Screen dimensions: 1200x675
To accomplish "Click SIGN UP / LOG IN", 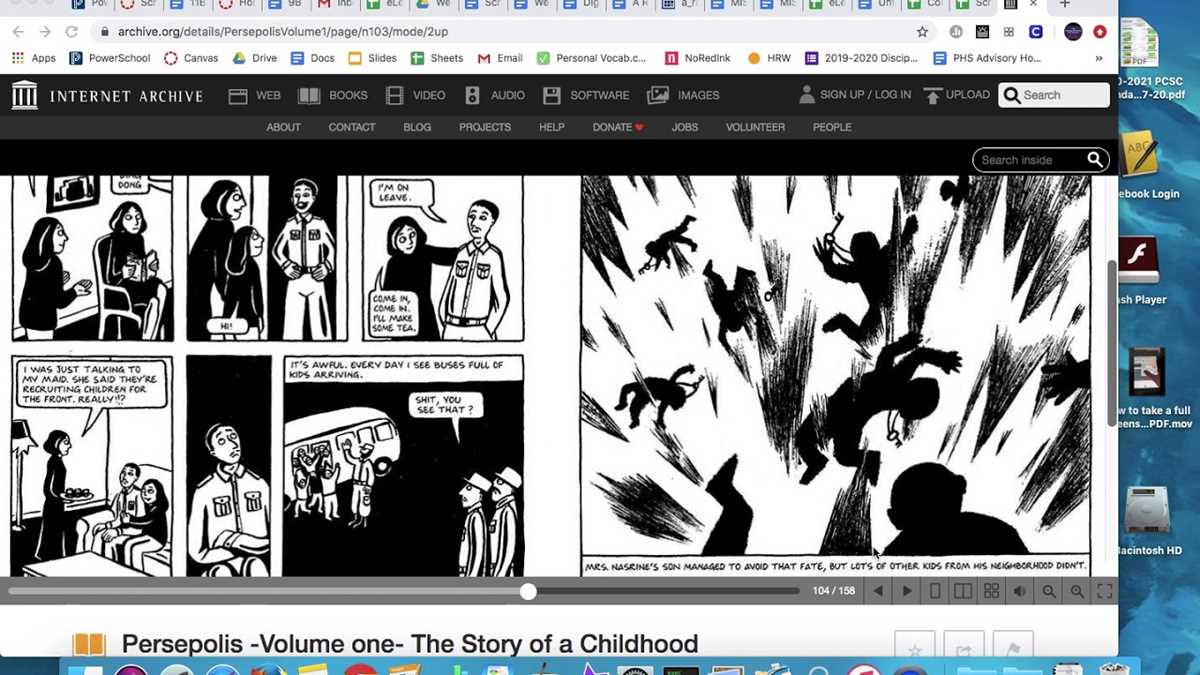I will pyautogui.click(x=855, y=95).
